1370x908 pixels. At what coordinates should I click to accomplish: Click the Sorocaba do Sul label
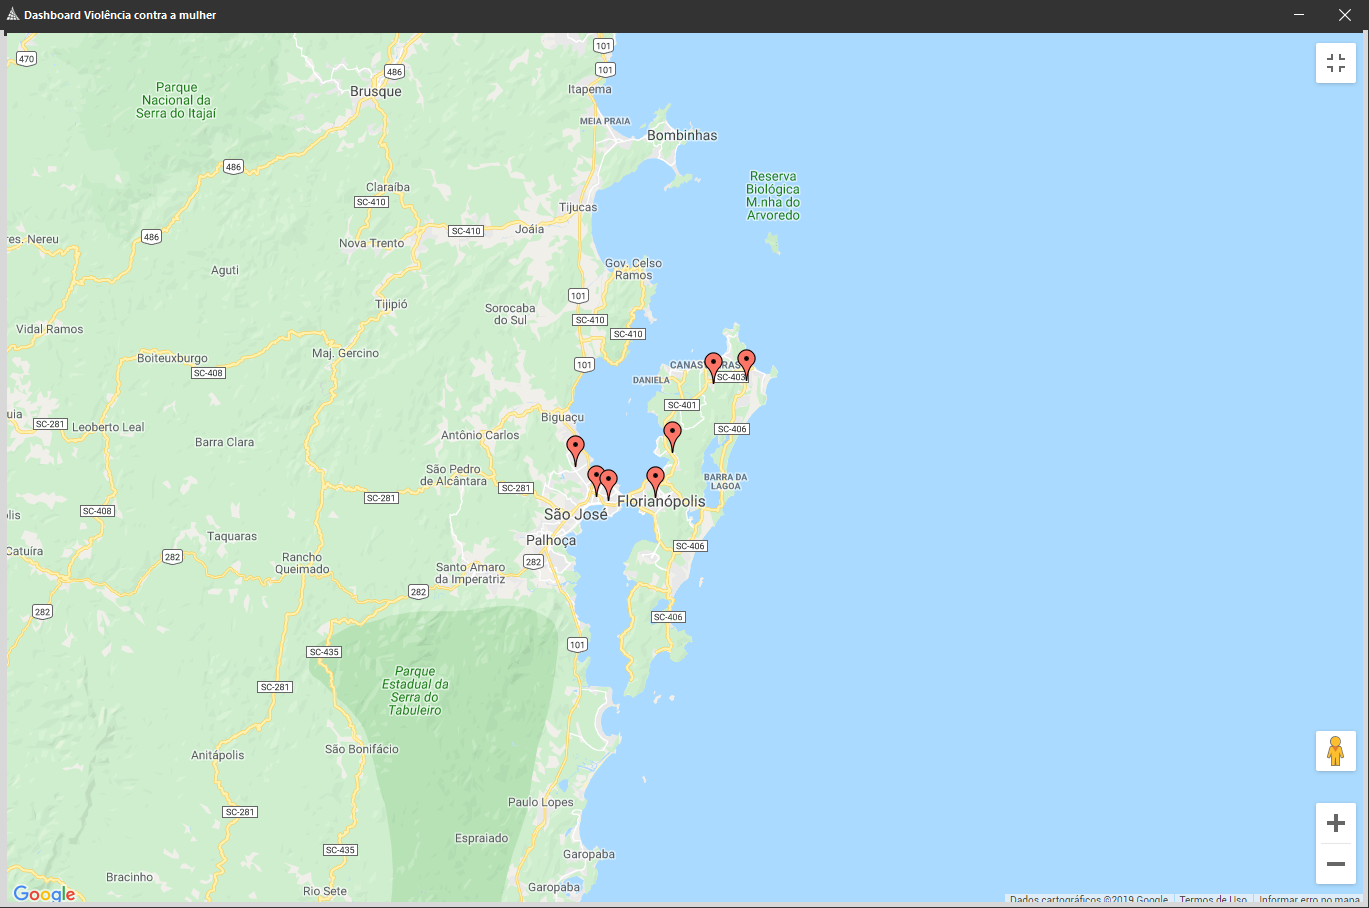(510, 314)
